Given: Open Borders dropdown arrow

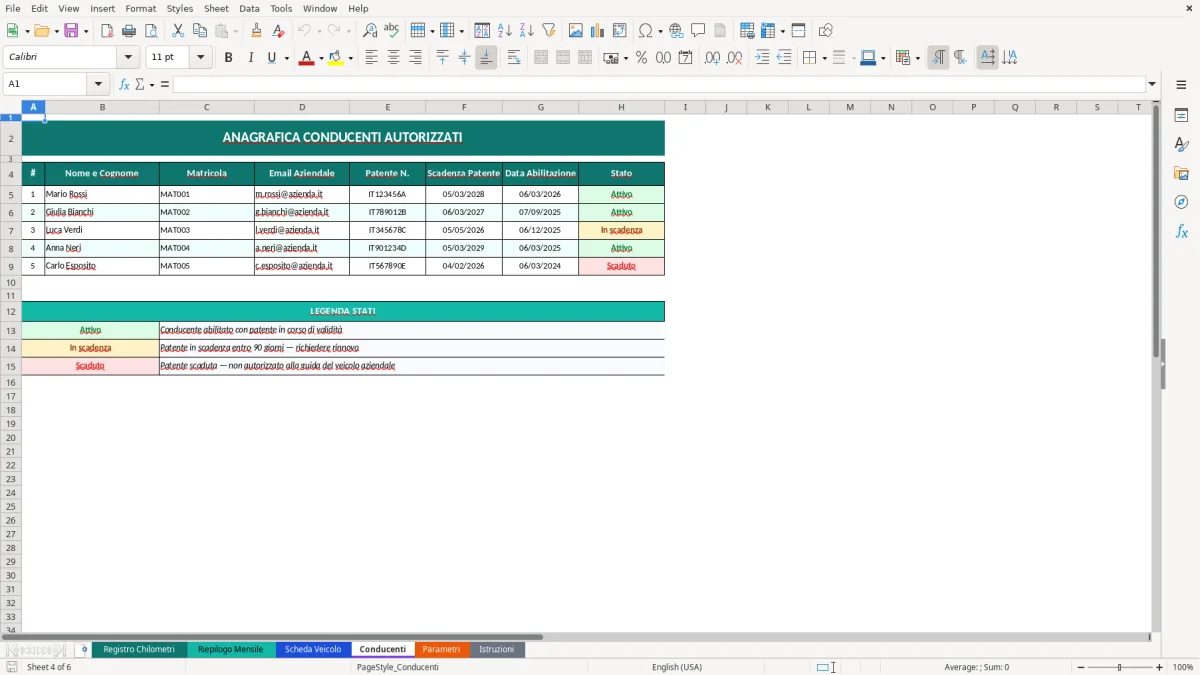Looking at the screenshot, I should click(824, 58).
